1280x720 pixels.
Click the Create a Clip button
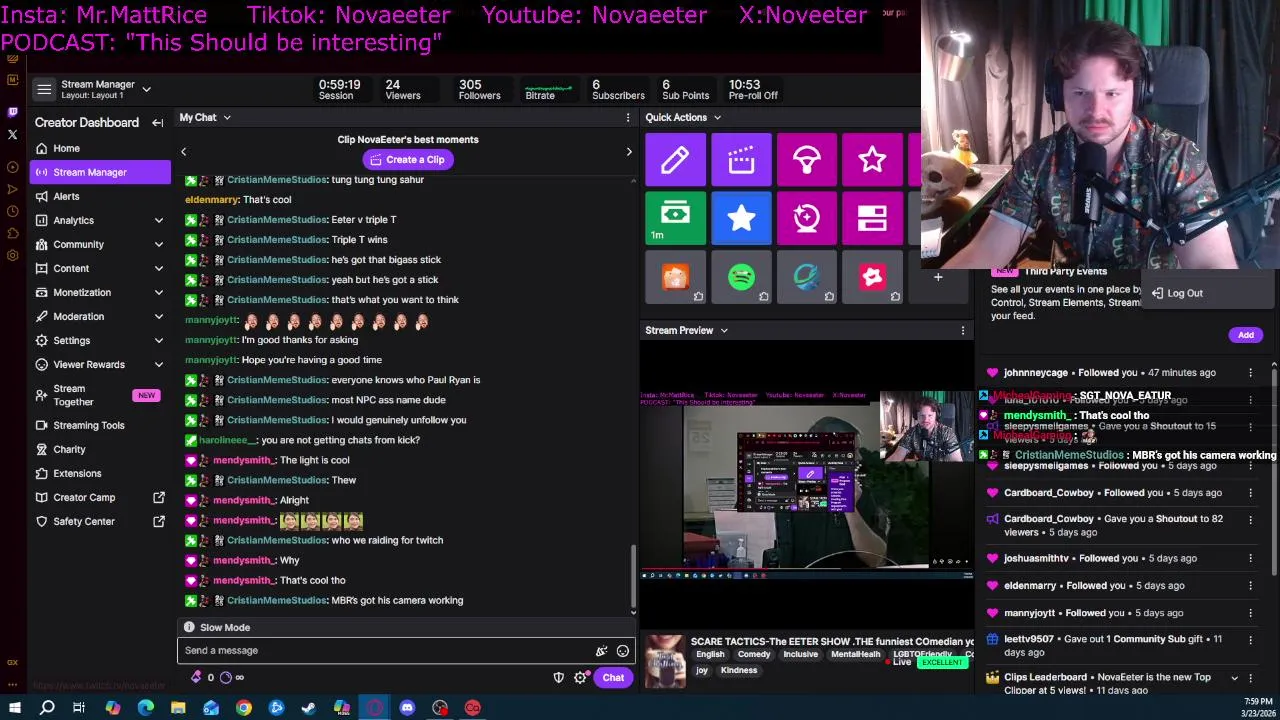pos(407,160)
